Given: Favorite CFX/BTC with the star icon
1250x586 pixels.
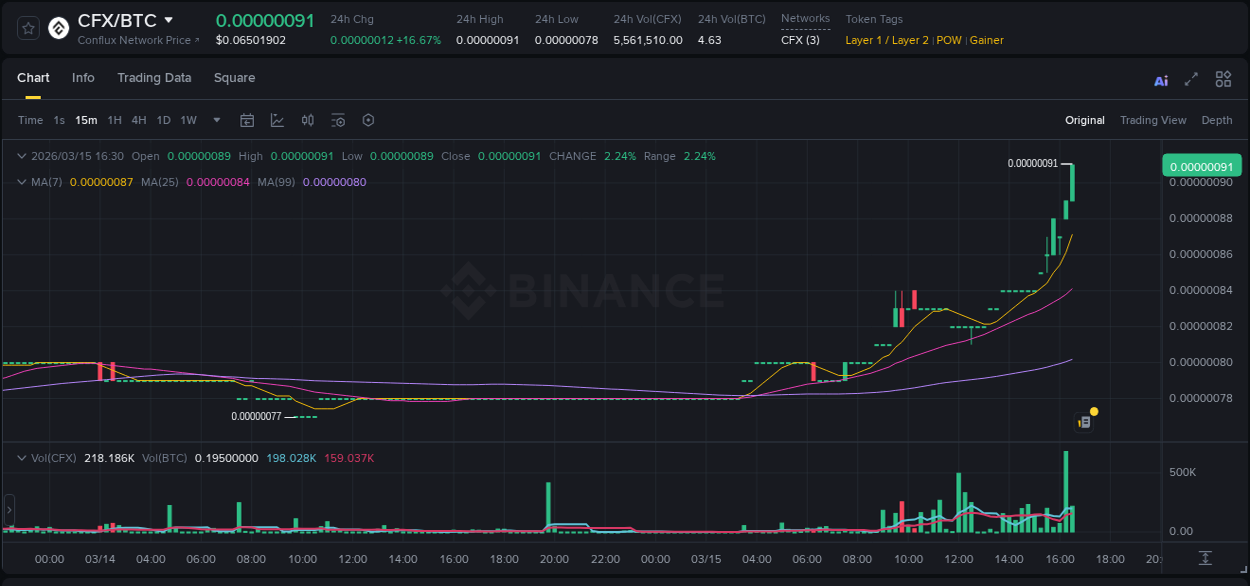Looking at the screenshot, I should click(x=27, y=28).
